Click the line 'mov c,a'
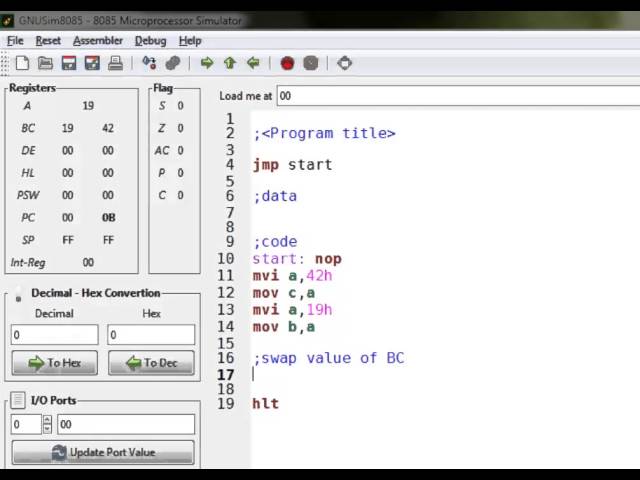The image size is (640, 480). click(284, 293)
